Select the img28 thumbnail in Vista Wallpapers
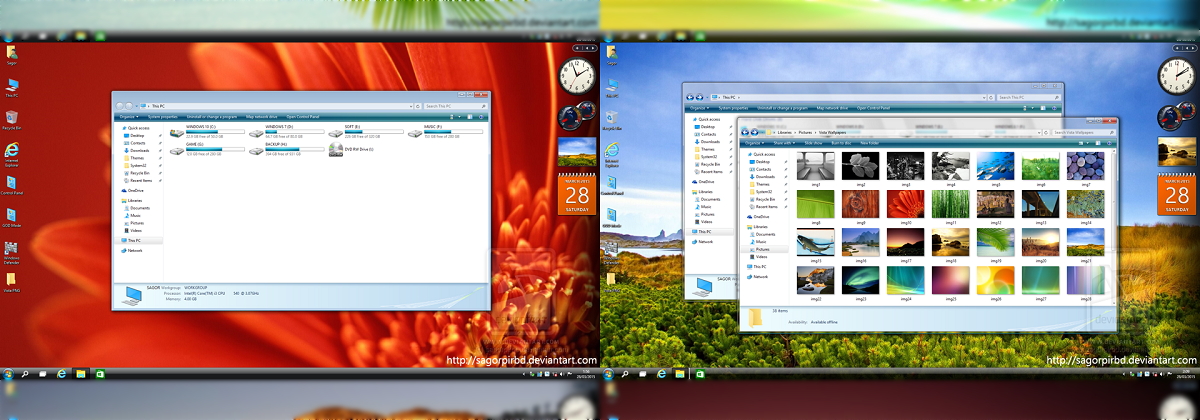Image resolution: width=1200 pixels, height=420 pixels. tap(1085, 280)
